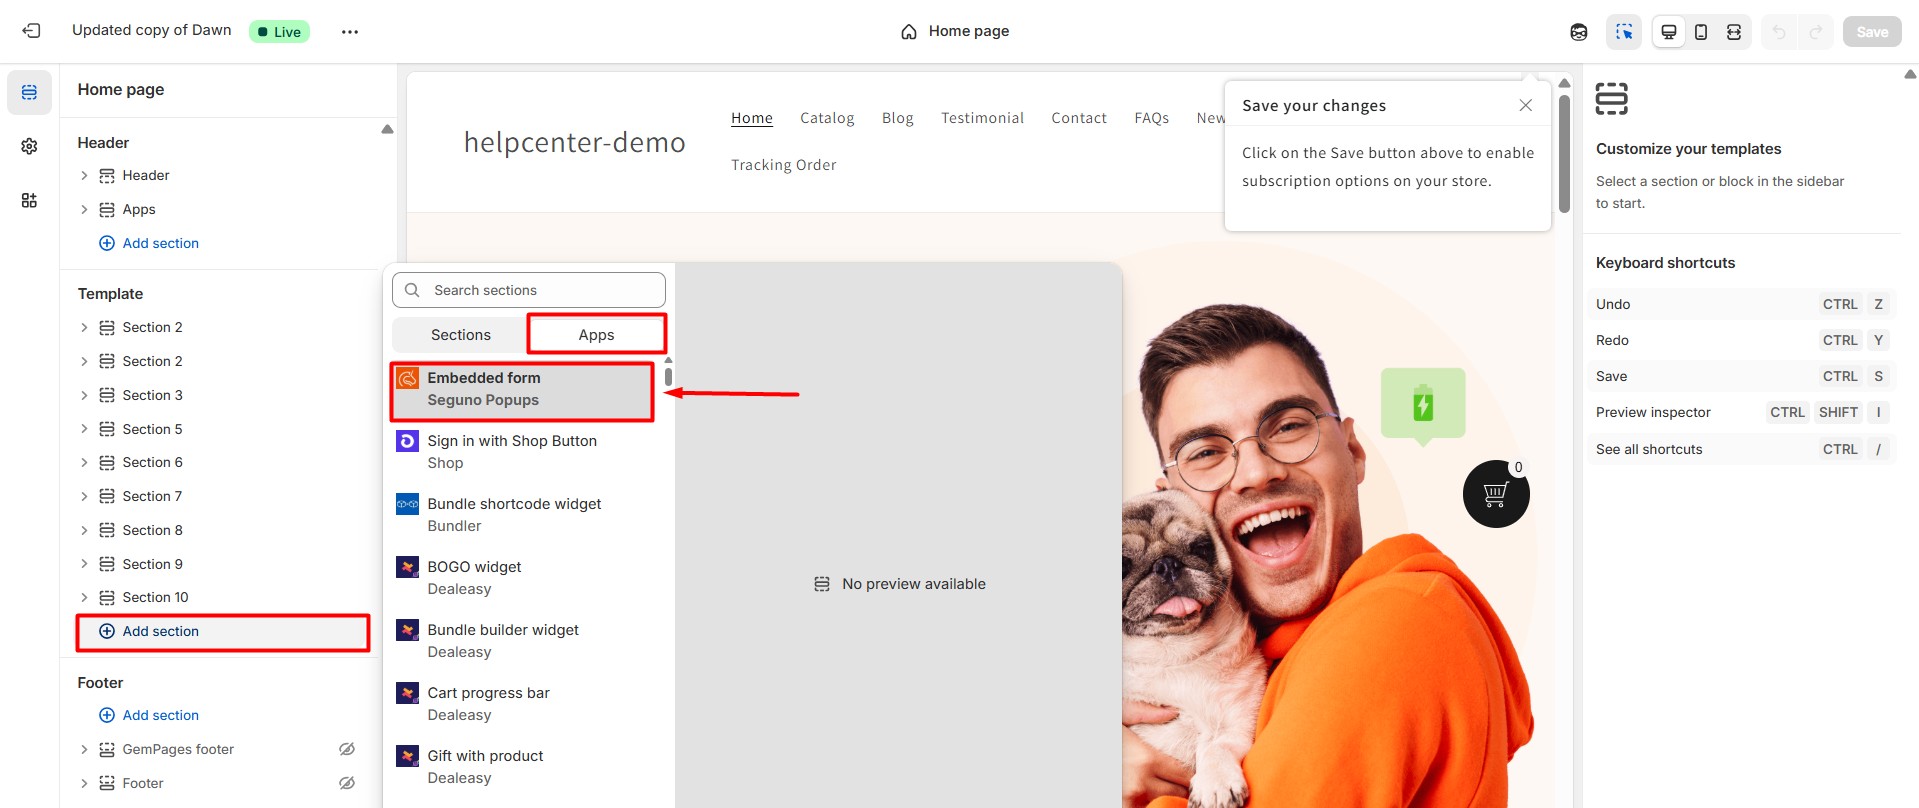Screen dimensions: 1919x808
Task: Select desktop preview mode
Action: point(1668,32)
